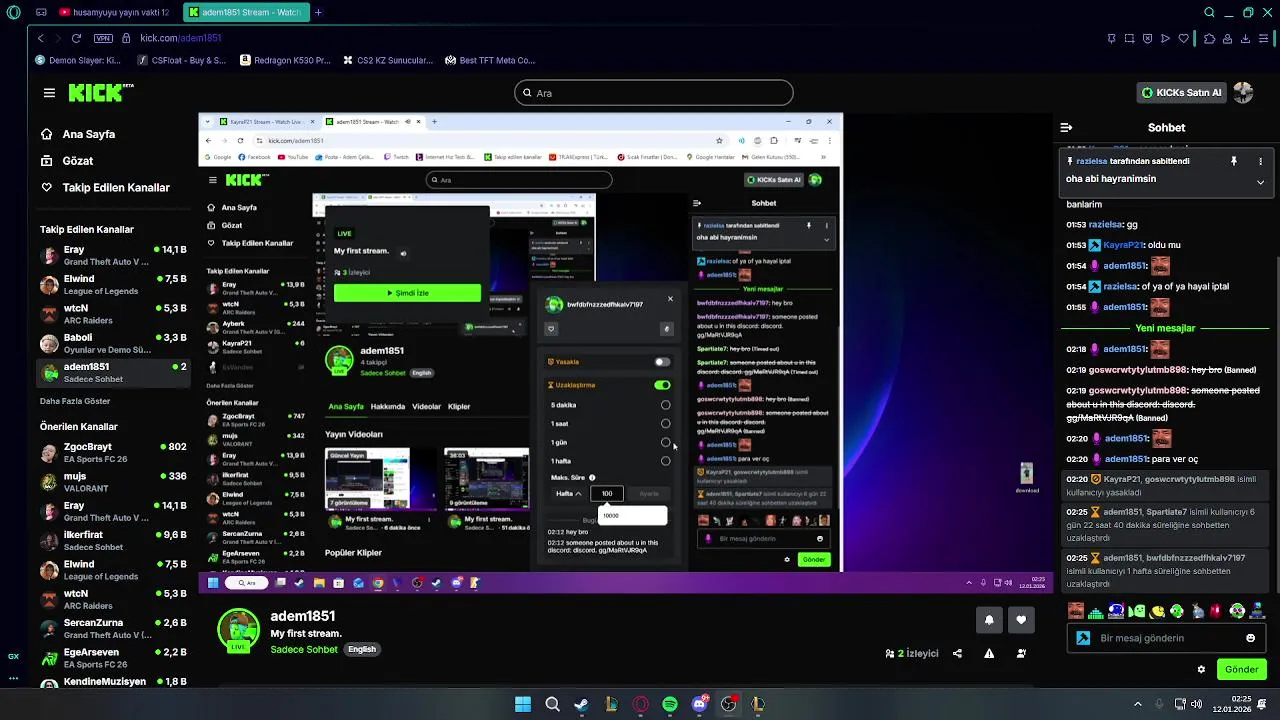Open the CSFloat bookmark
The height and width of the screenshot is (720, 1280).
(181, 60)
